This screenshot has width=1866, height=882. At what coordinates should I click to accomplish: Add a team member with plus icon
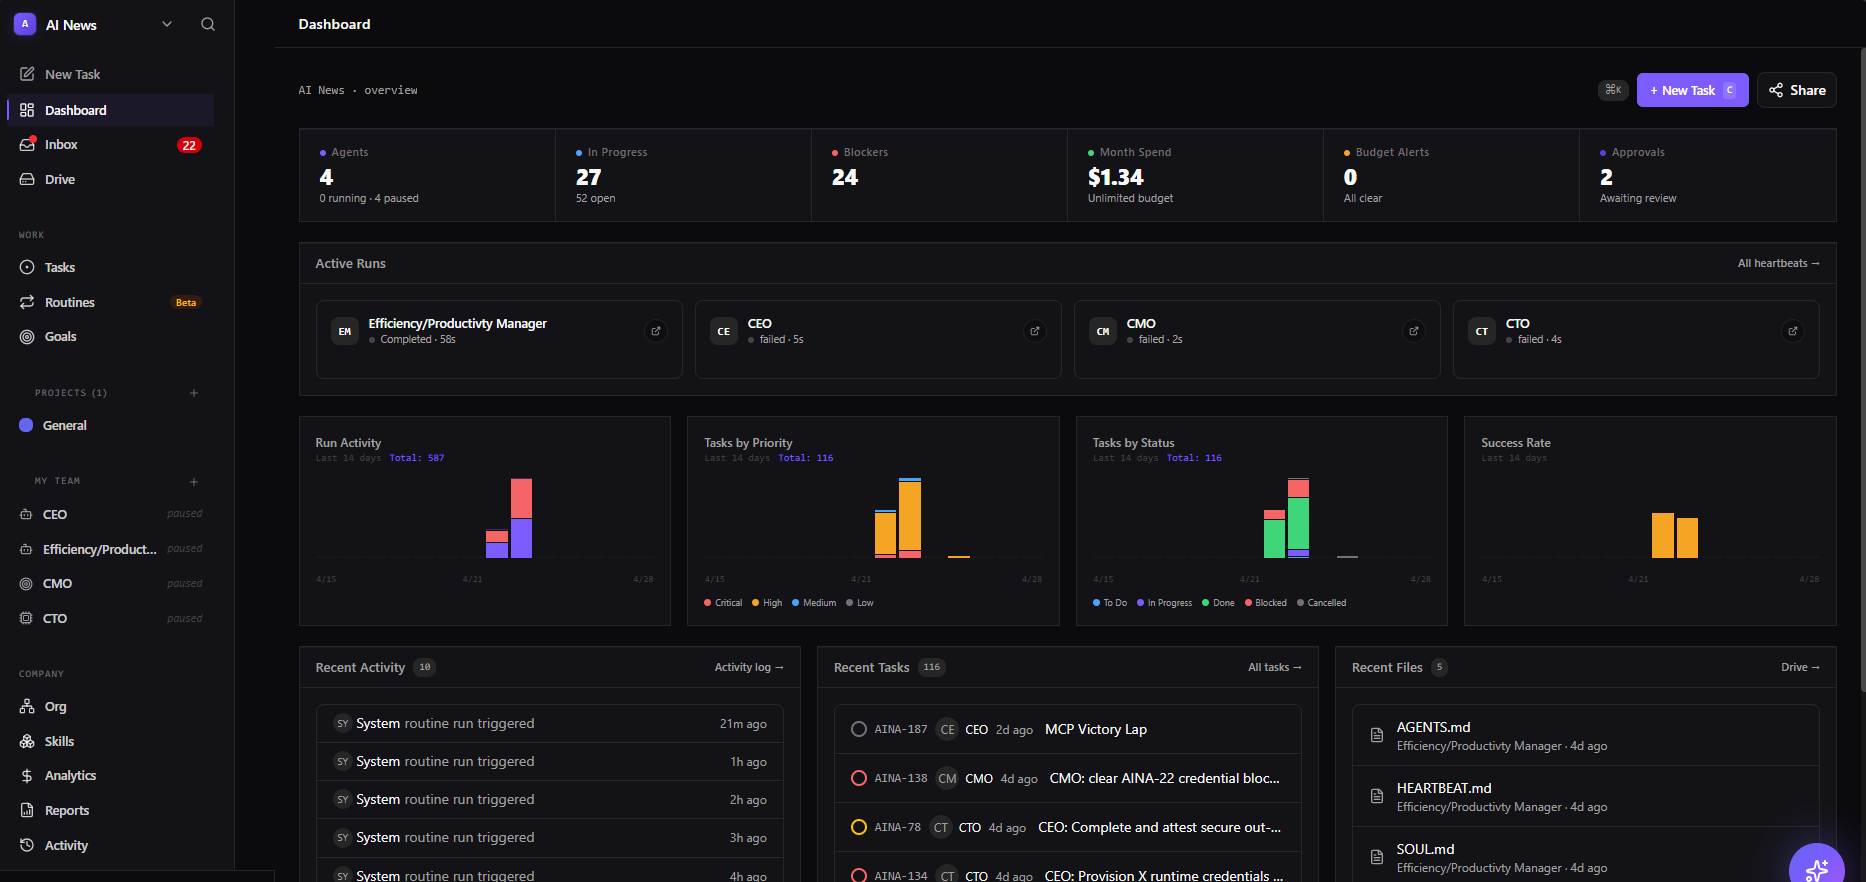point(194,481)
